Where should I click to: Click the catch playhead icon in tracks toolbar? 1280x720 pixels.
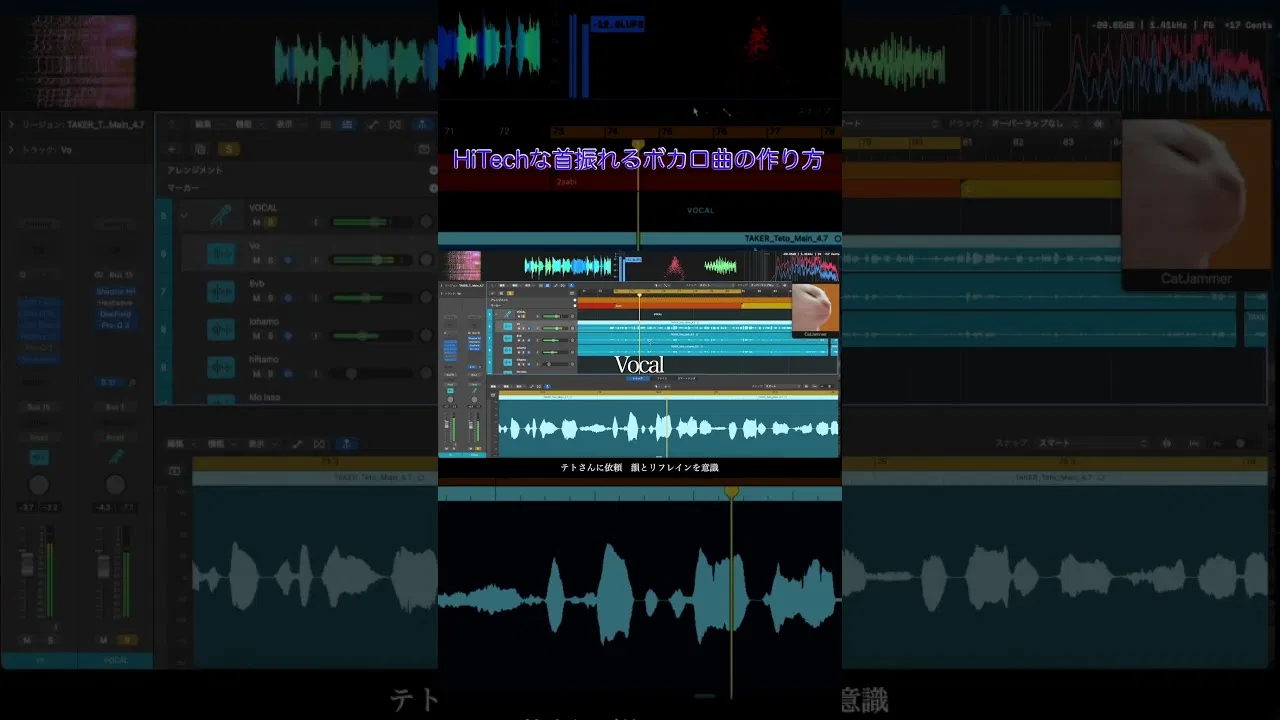[x=422, y=125]
